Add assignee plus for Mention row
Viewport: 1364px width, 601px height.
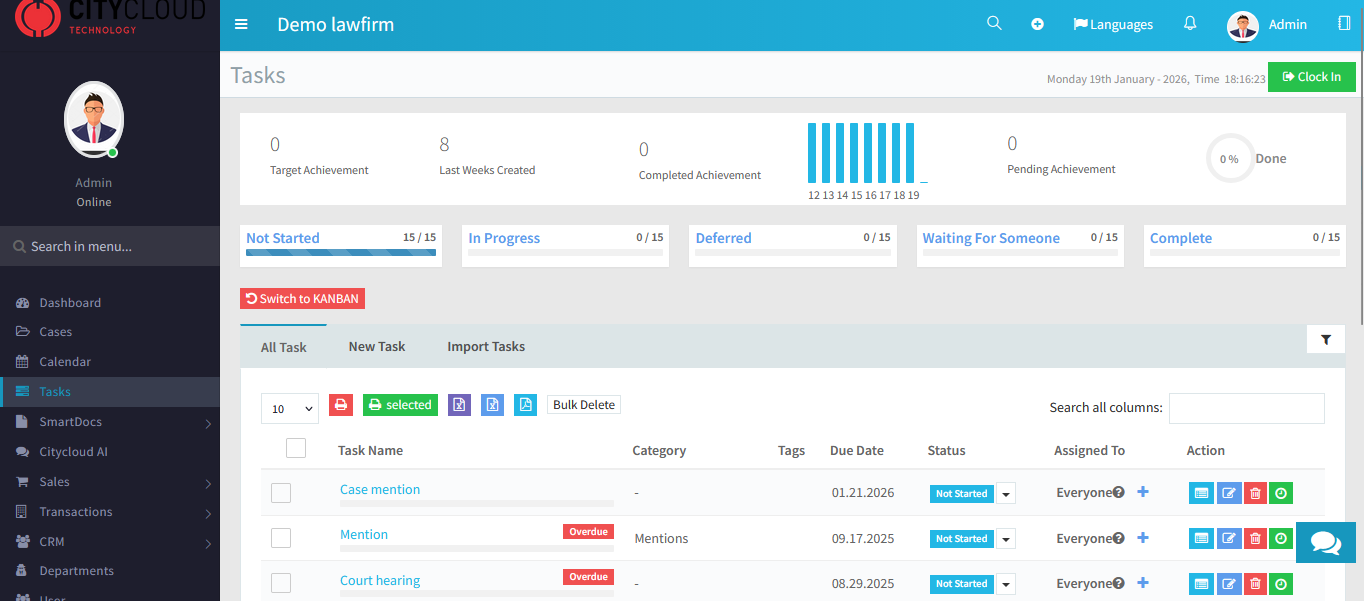tap(1143, 538)
